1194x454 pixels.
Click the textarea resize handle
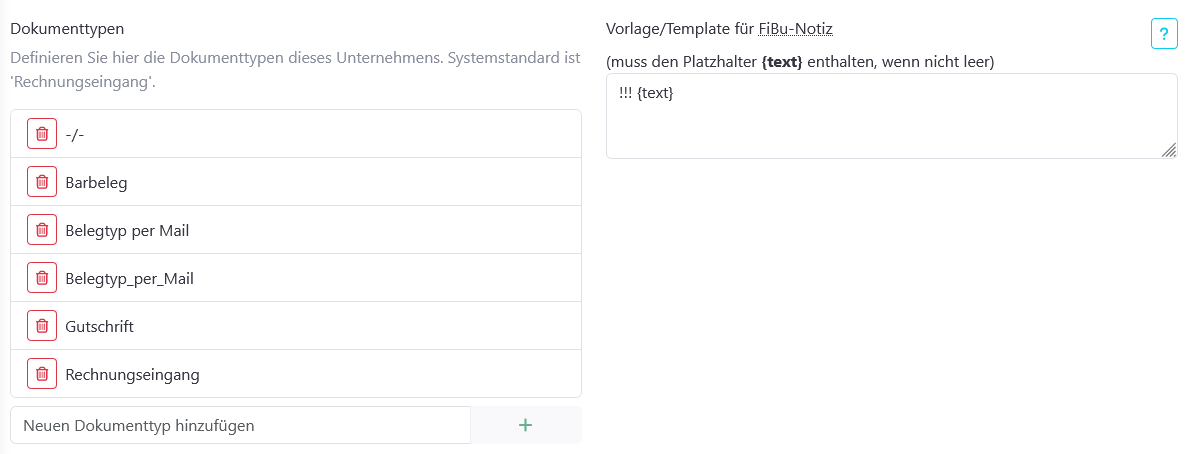1168,149
